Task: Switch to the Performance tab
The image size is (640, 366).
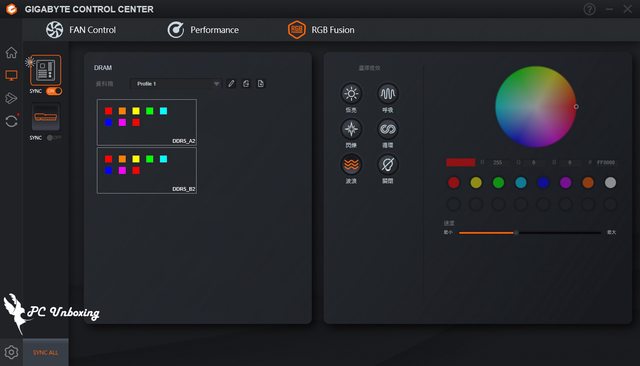Action: (203, 30)
